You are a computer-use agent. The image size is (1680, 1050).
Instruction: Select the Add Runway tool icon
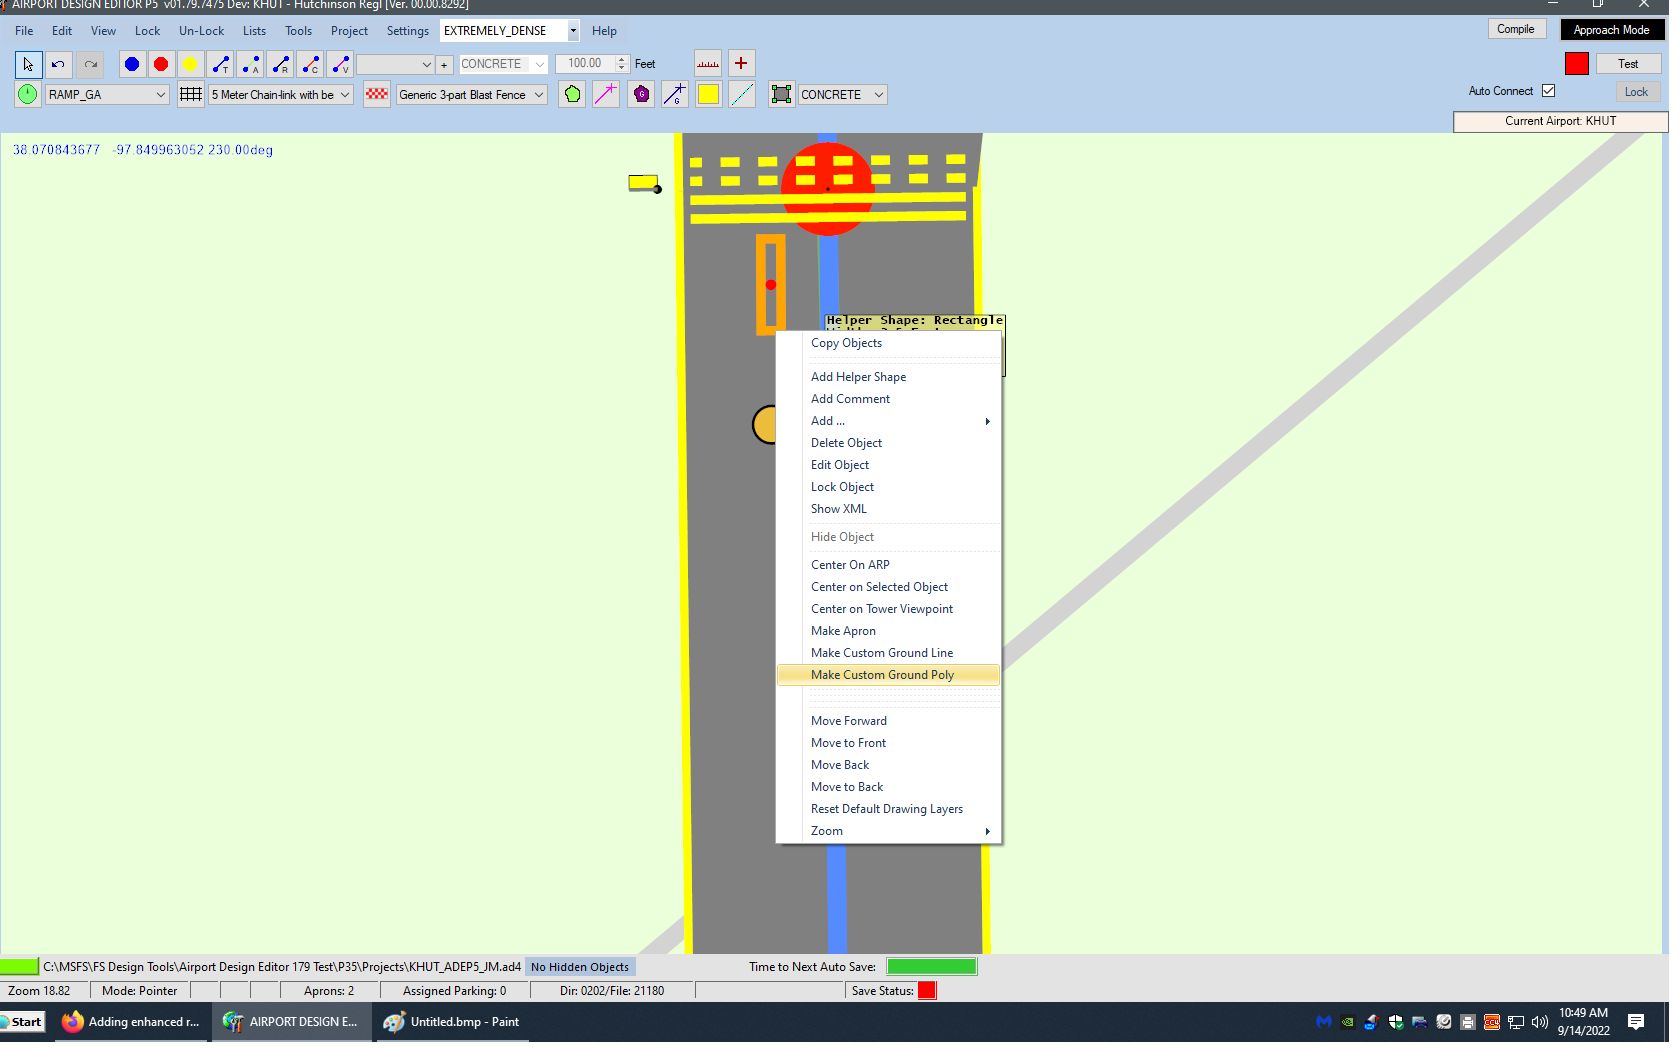[280, 64]
